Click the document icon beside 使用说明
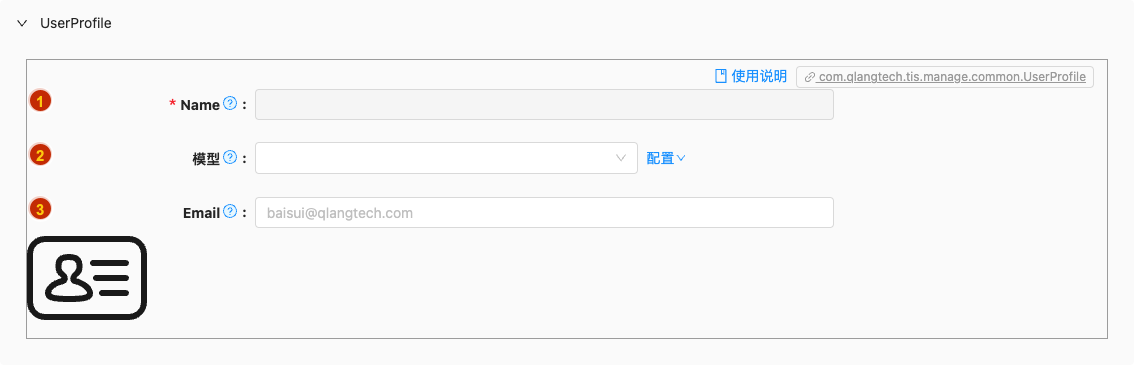 (x=720, y=77)
